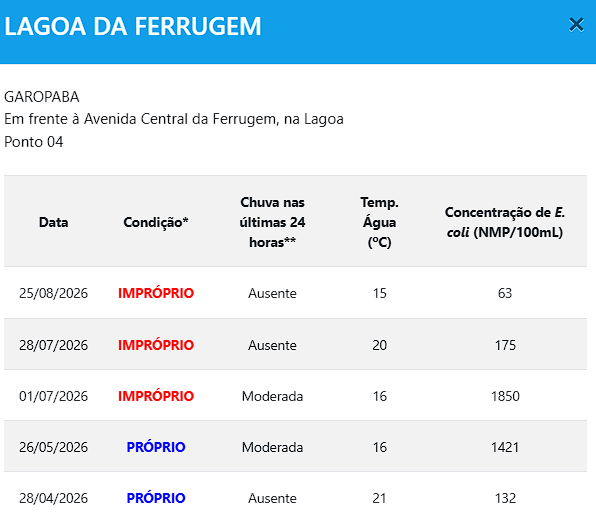The height and width of the screenshot is (526, 596).
Task: Click the Temp. Água (ºC) header
Action: click(379, 222)
